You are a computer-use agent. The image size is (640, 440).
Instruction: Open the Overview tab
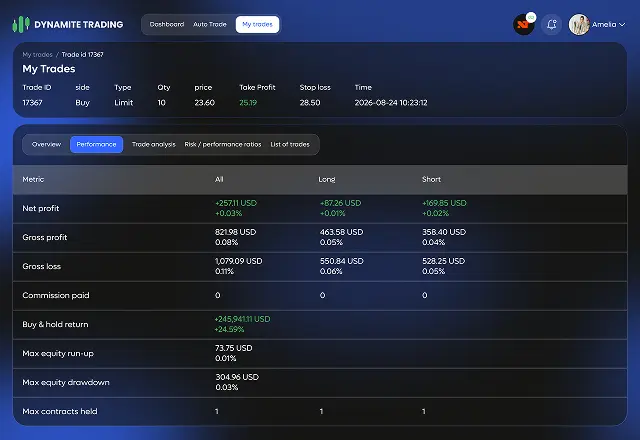coord(46,144)
